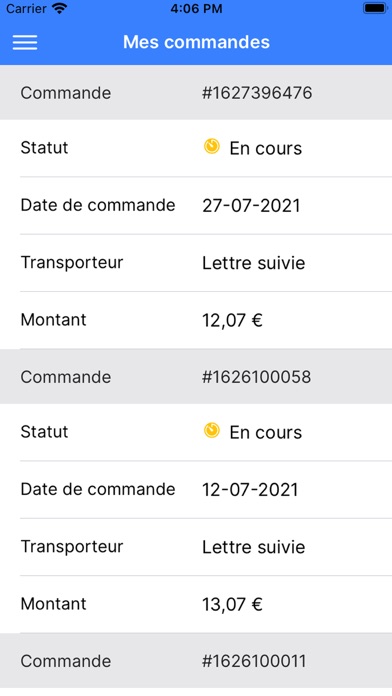This screenshot has width=392, height=696.
Task: Tap En cours status of second order
Action: [265, 433]
